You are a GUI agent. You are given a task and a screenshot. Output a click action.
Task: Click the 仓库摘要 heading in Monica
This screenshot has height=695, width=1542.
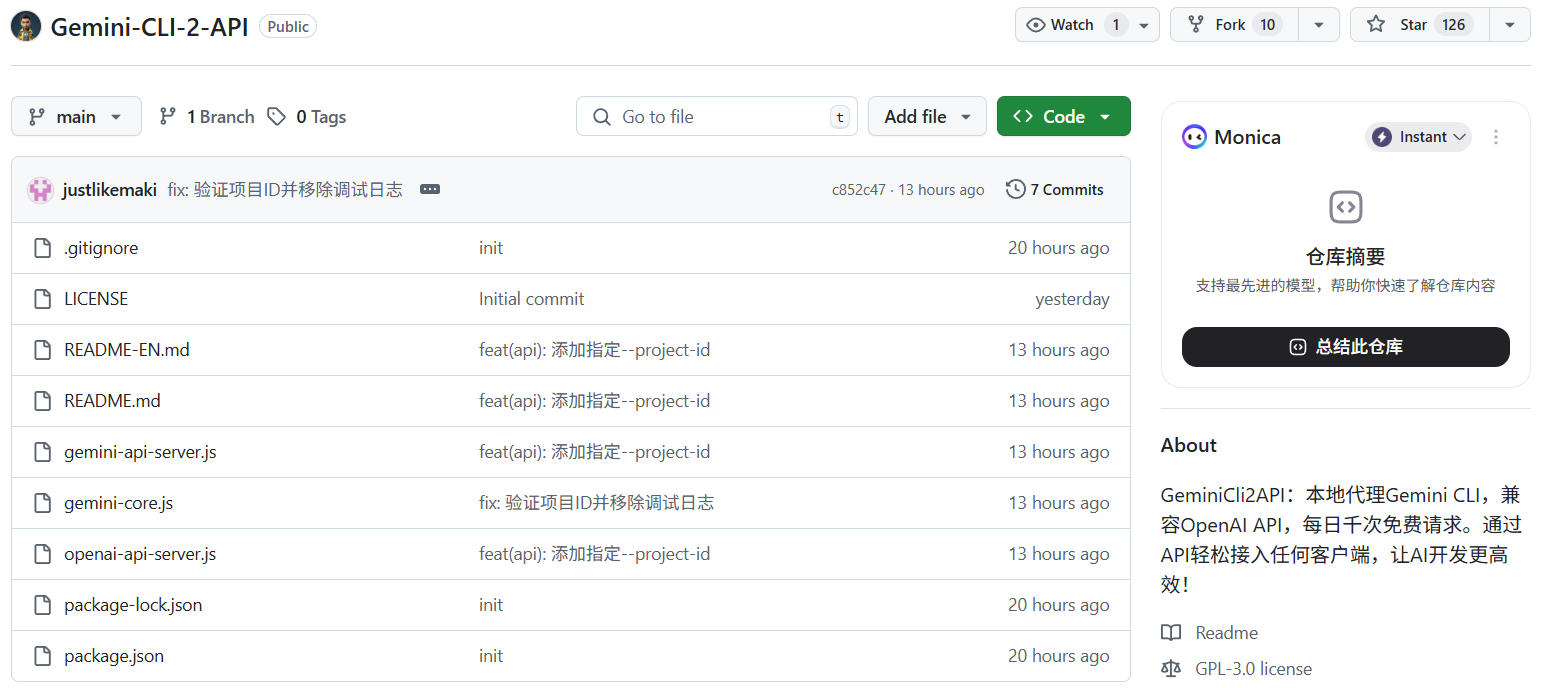pyautogui.click(x=1346, y=257)
